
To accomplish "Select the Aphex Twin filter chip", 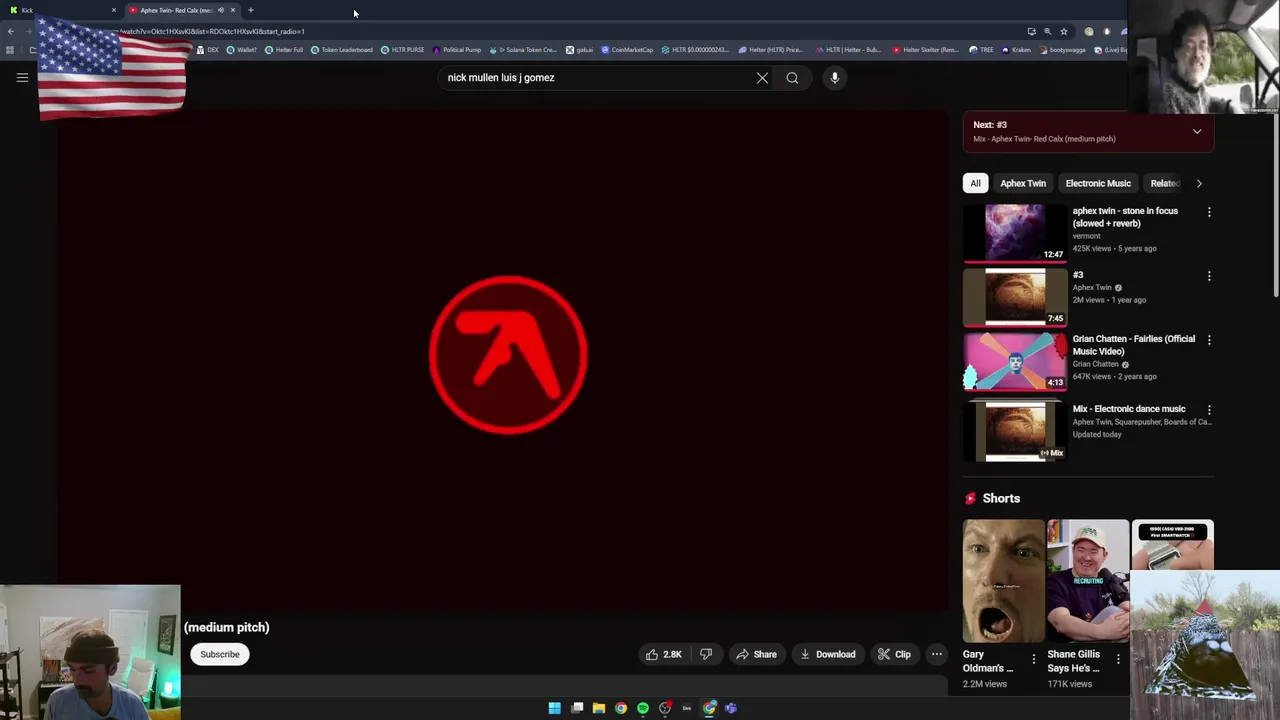I will click(x=1023, y=183).
